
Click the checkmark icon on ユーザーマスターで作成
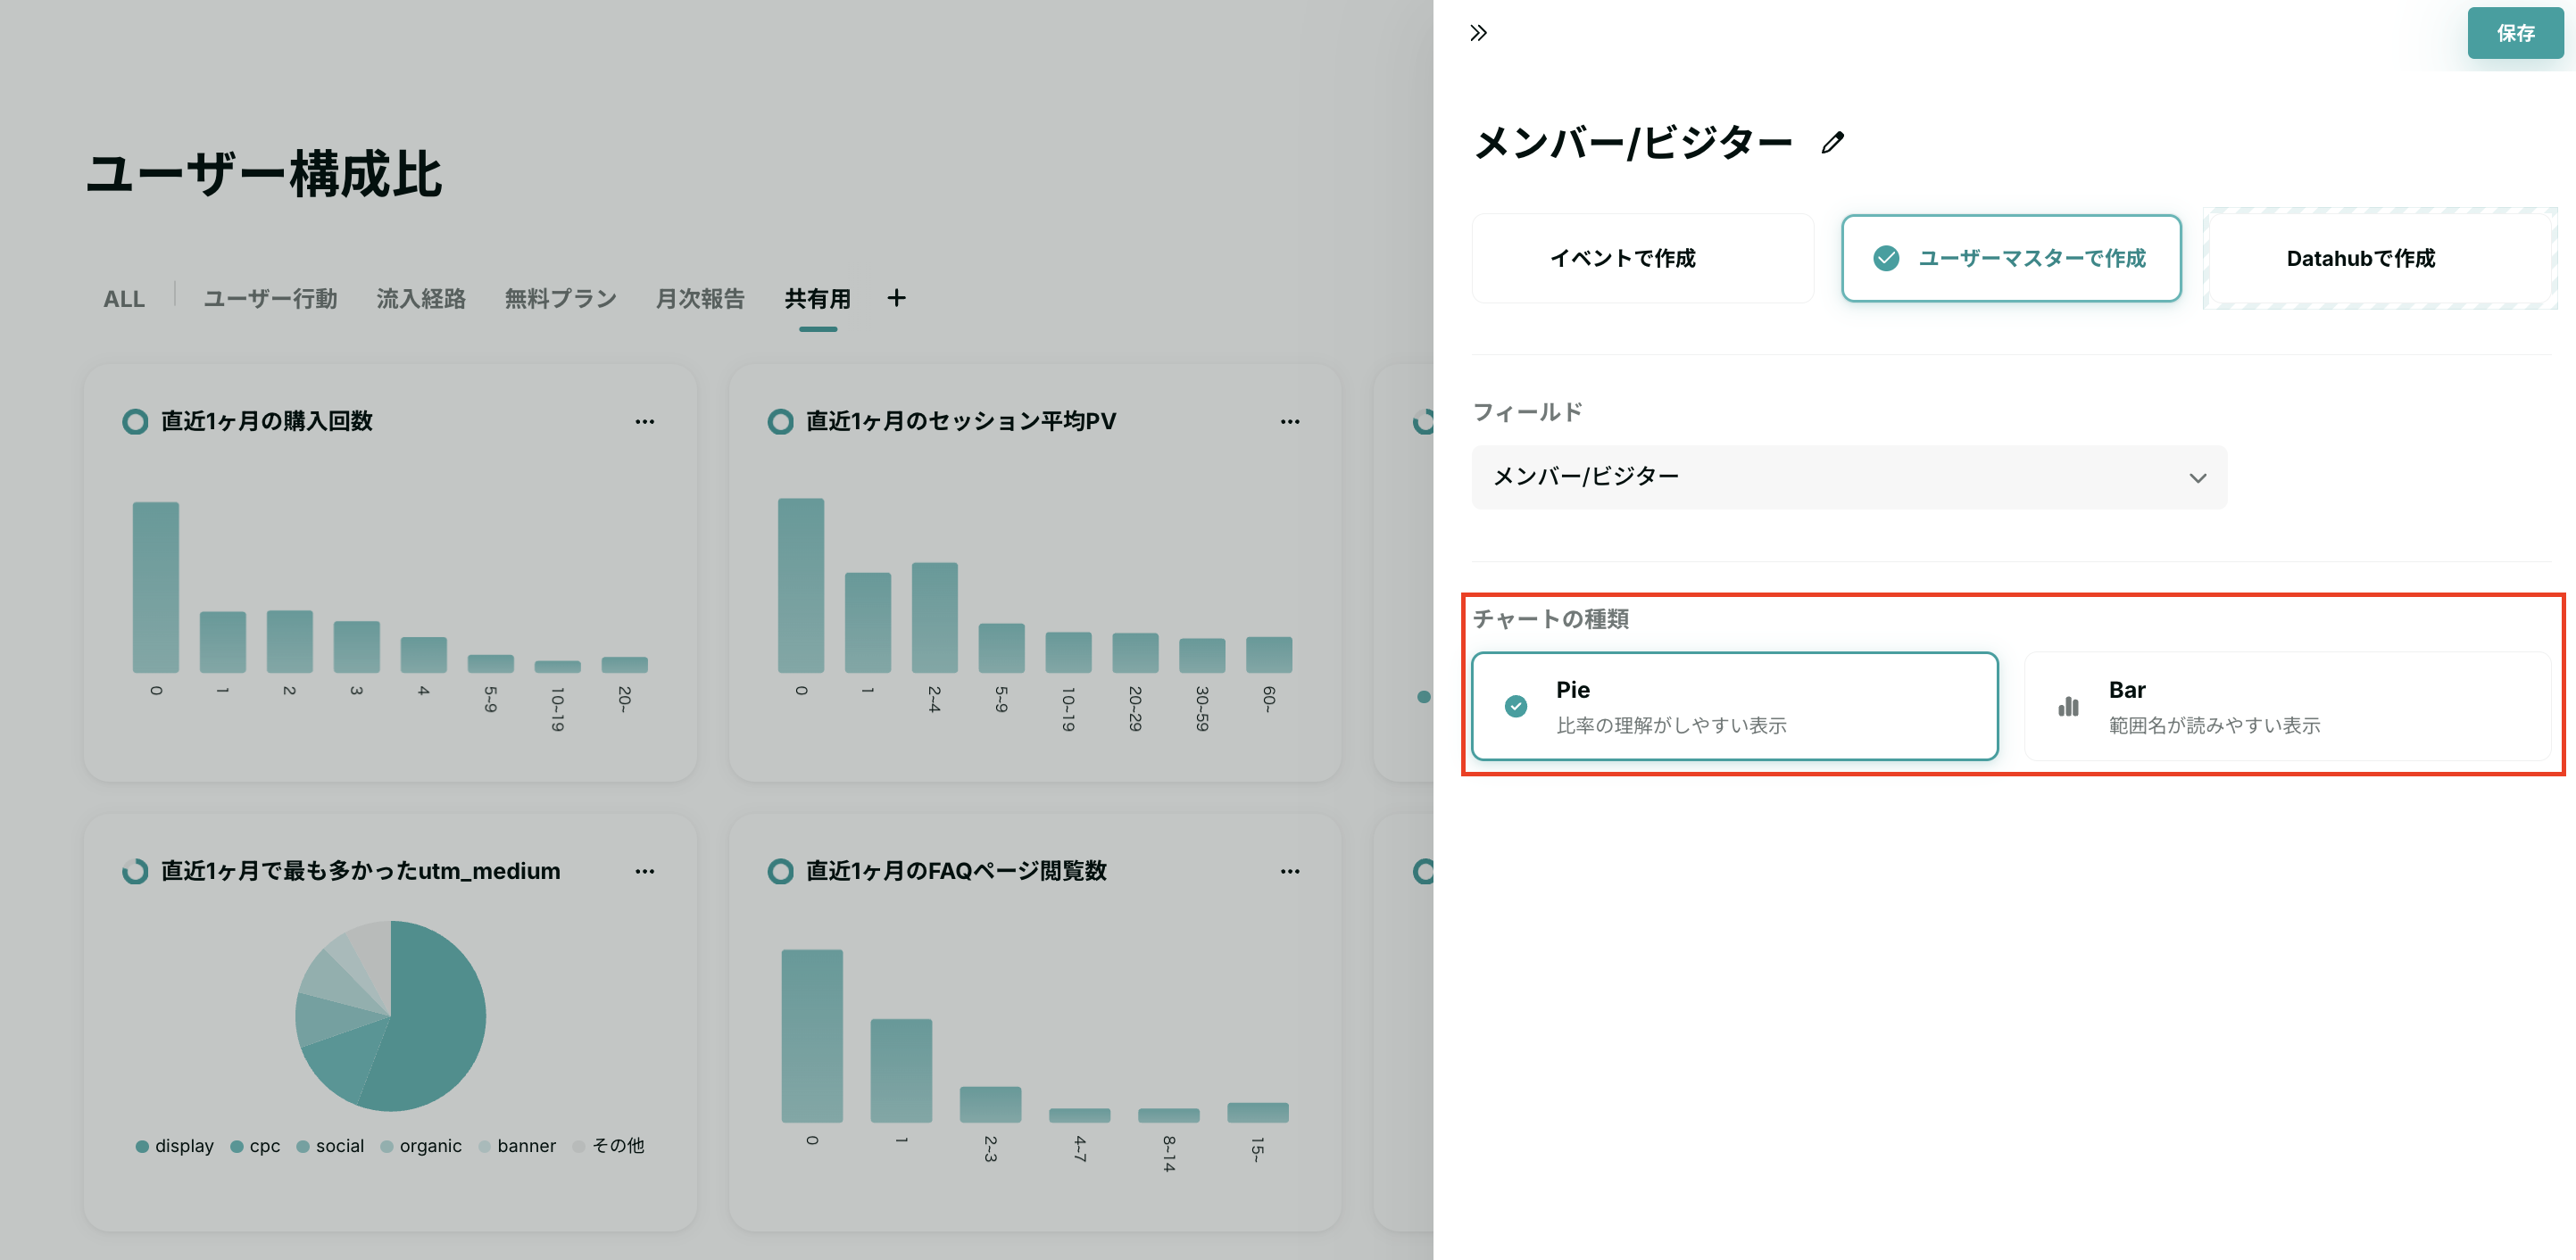tap(1886, 258)
